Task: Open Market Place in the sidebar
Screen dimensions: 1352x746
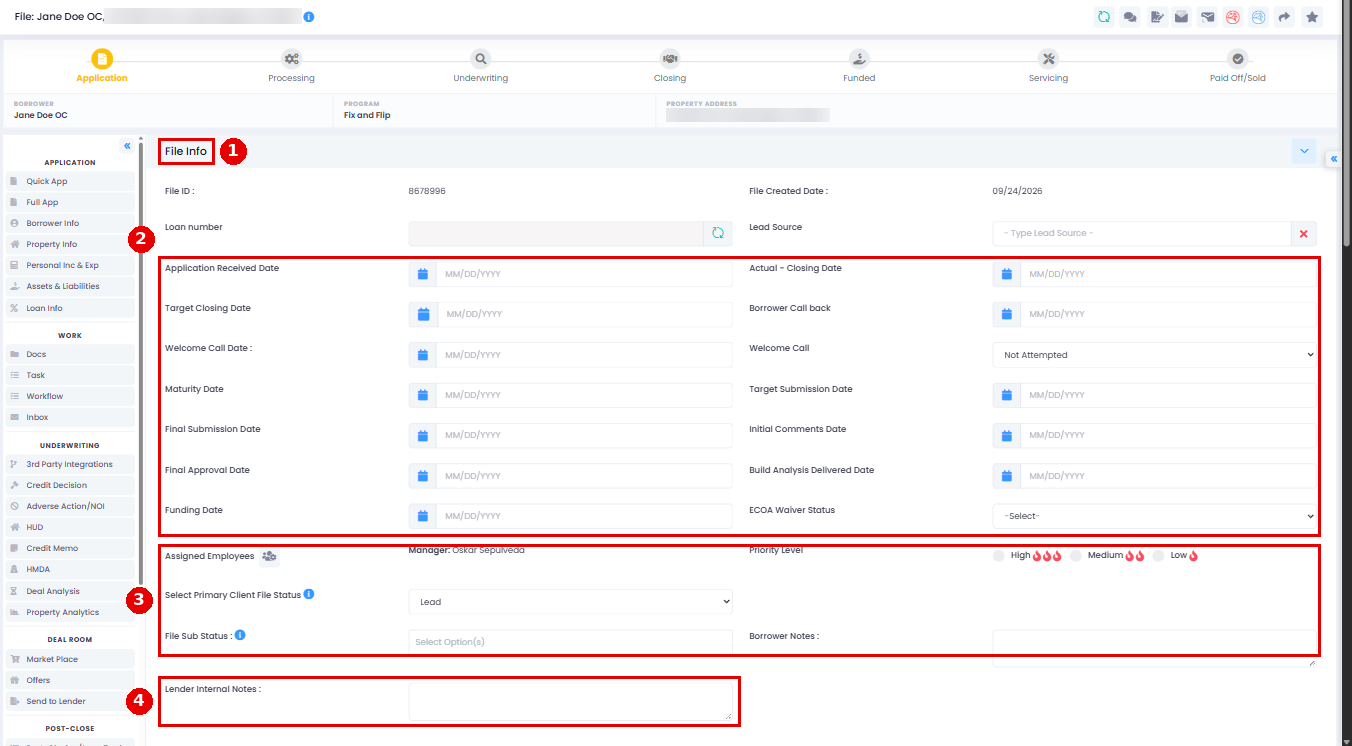Action: [70, 659]
